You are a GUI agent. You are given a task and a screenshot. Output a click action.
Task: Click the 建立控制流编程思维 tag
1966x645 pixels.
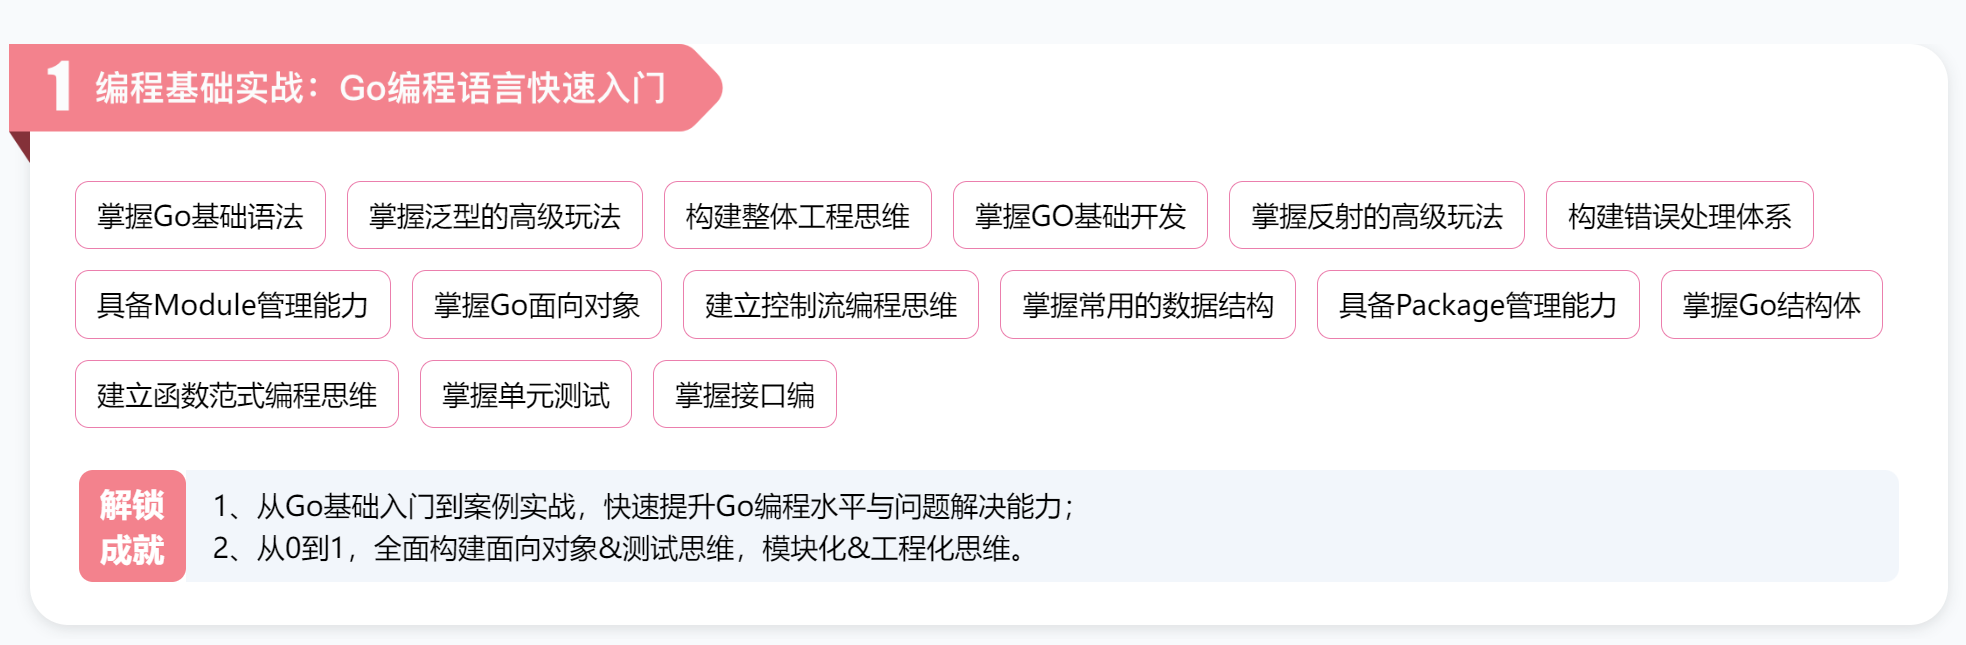pyautogui.click(x=830, y=305)
